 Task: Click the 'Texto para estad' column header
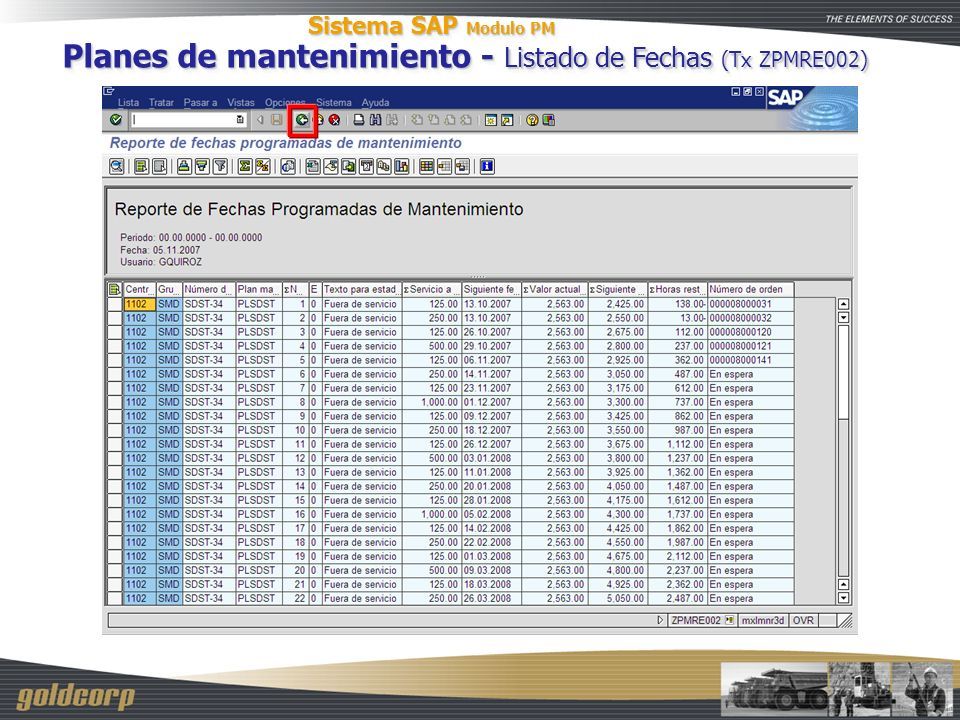point(362,289)
